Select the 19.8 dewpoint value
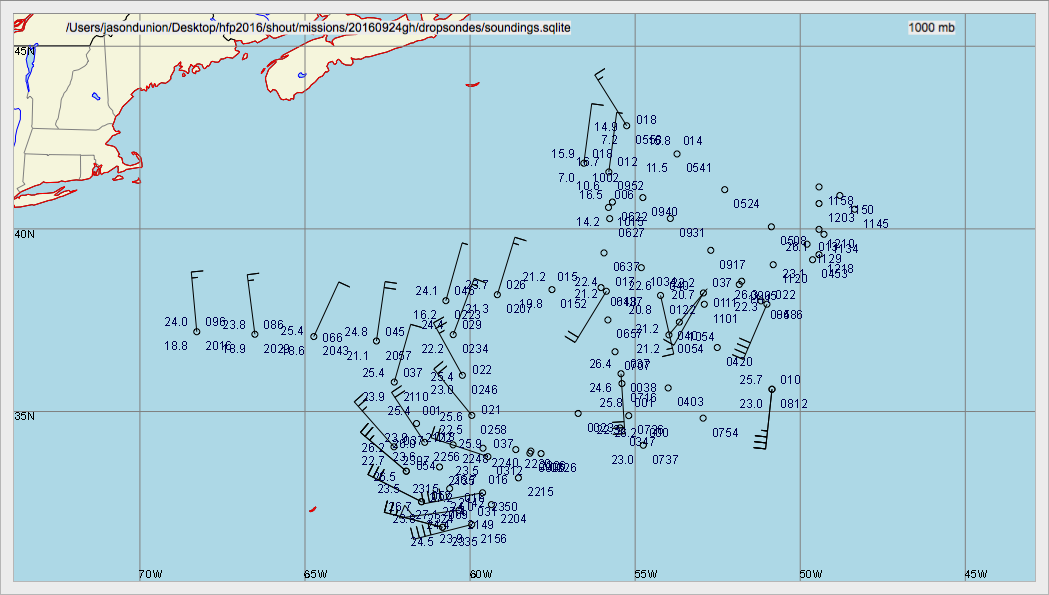 coord(531,304)
